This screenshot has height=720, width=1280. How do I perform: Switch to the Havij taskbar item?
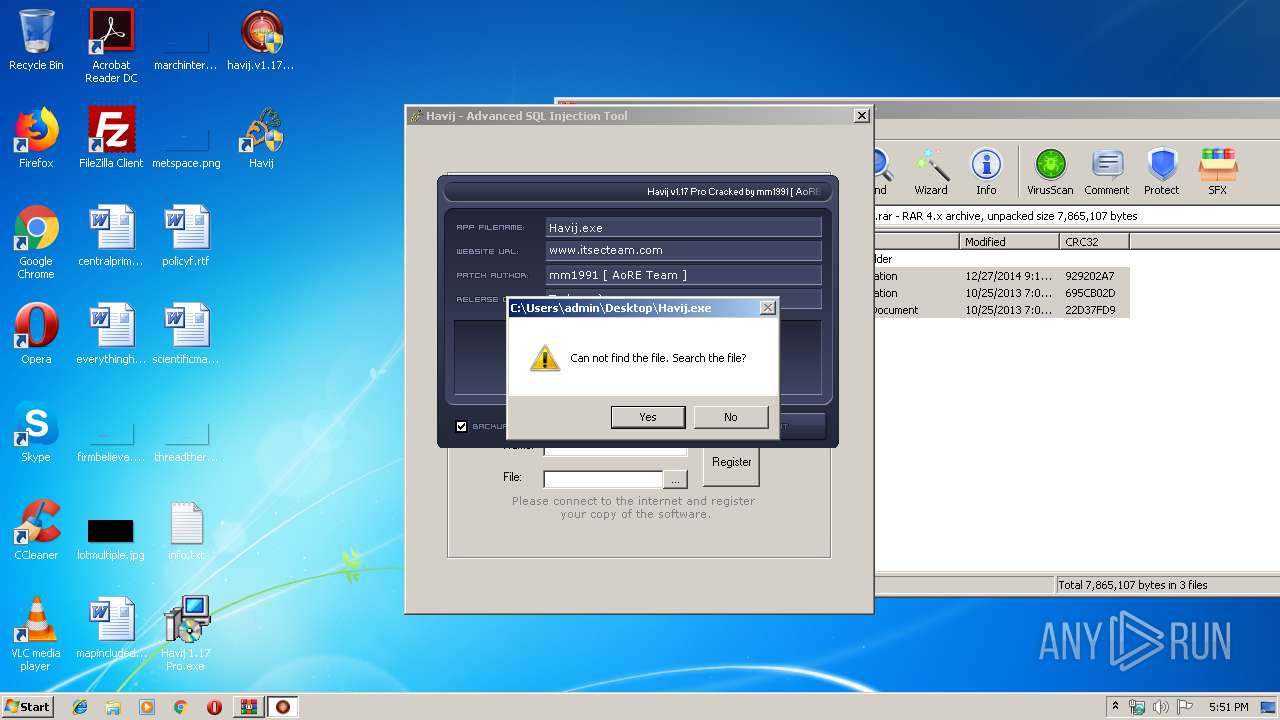pos(283,707)
